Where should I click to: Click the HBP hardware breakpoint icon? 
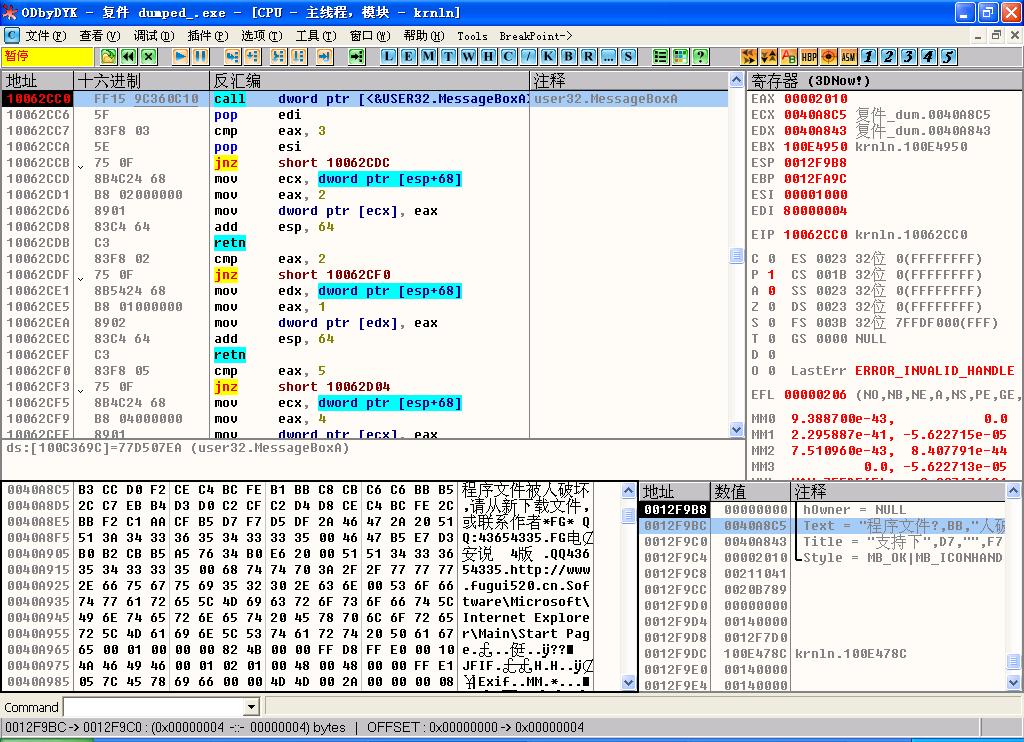809,57
